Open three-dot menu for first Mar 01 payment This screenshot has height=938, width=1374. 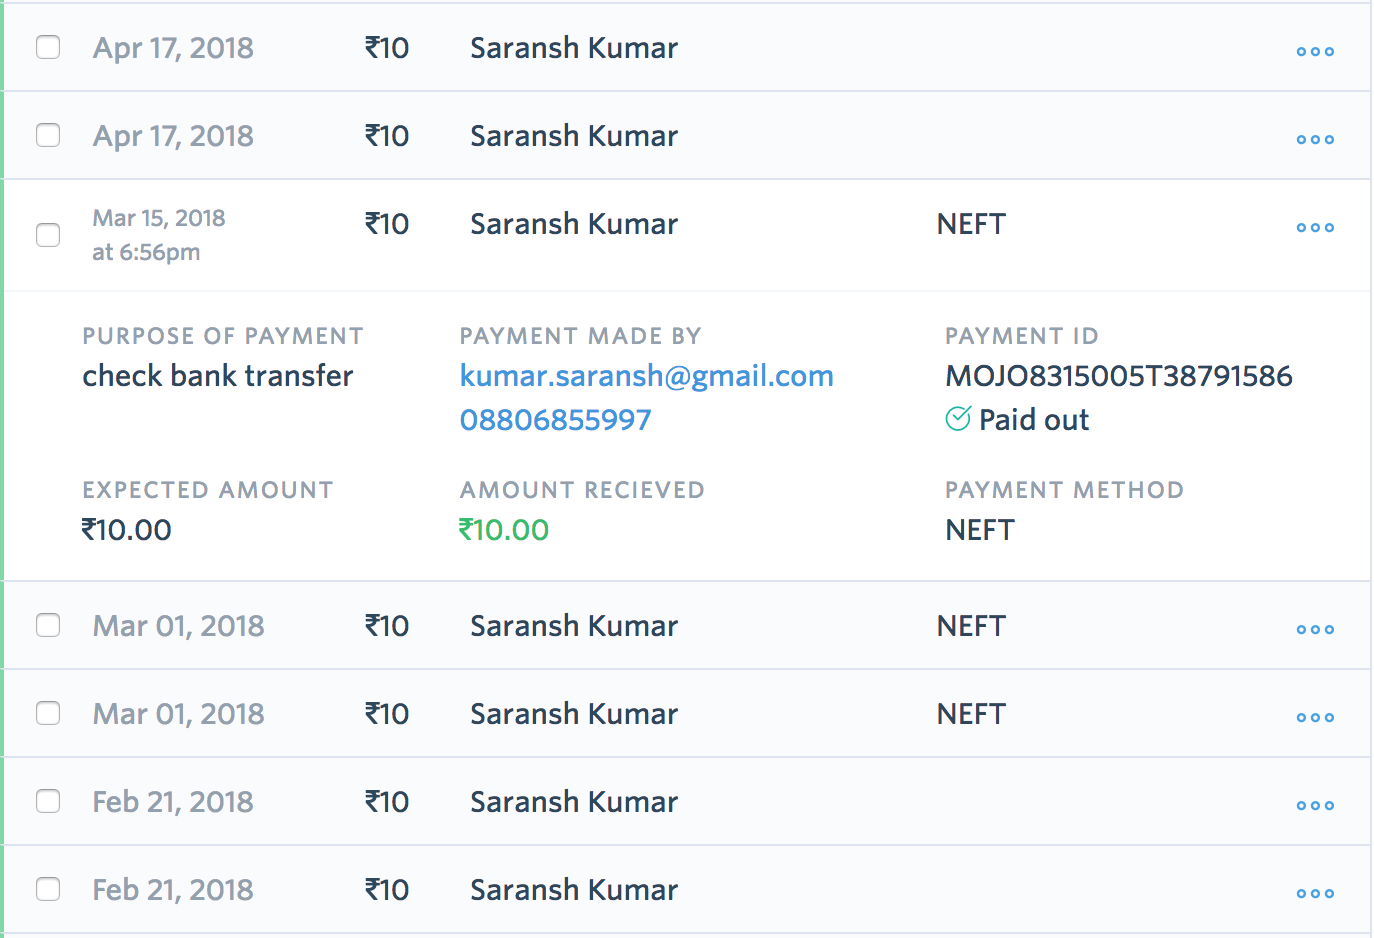point(1315,629)
